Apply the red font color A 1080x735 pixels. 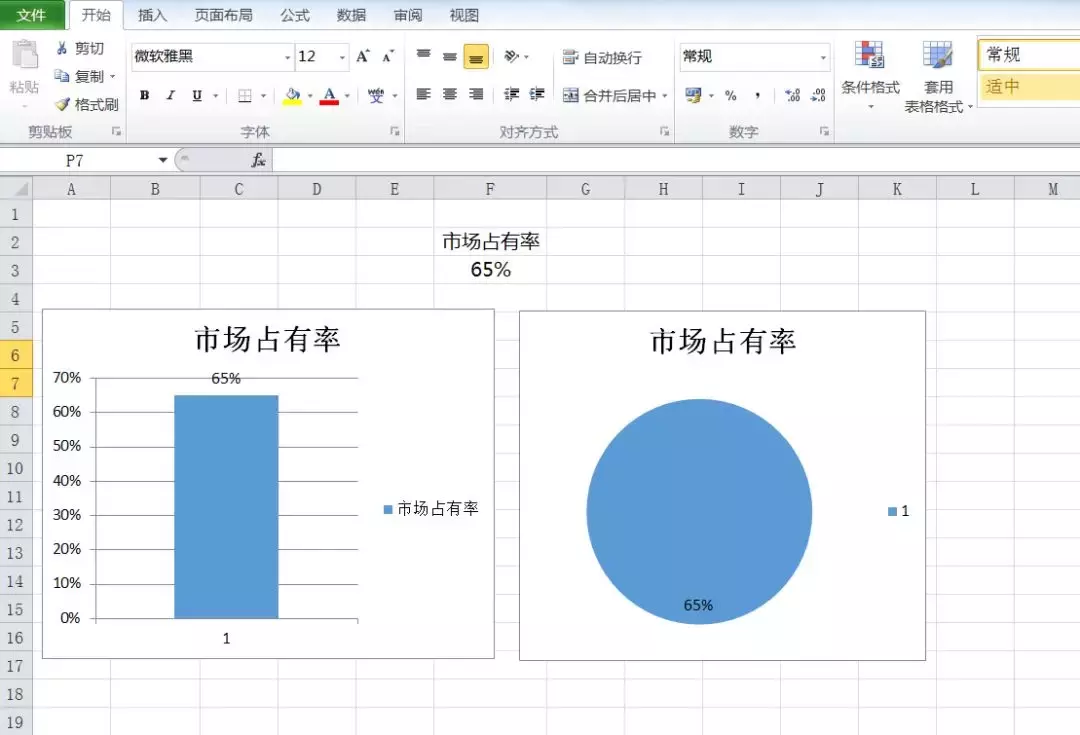click(x=329, y=95)
